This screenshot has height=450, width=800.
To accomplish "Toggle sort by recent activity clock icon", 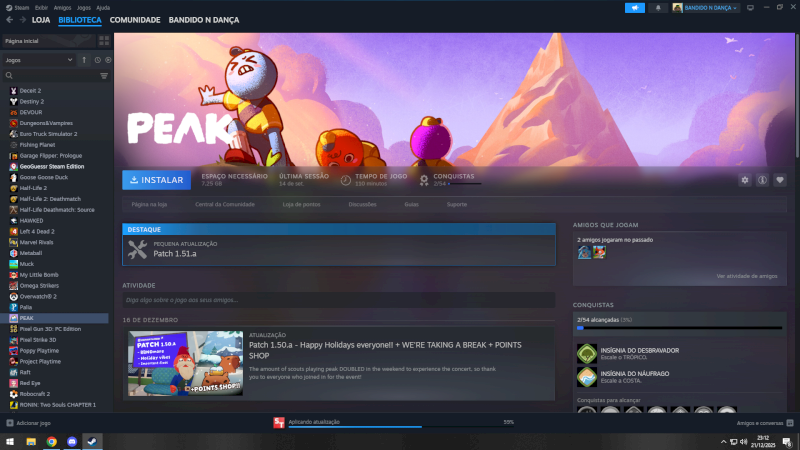I will [97, 60].
